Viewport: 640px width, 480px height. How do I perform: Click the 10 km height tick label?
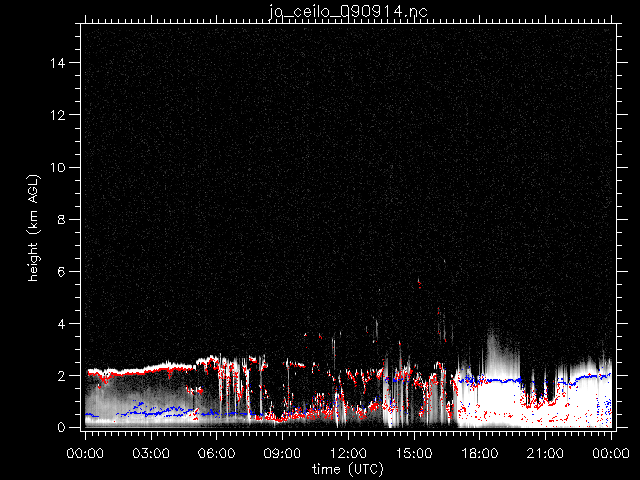tap(58, 167)
